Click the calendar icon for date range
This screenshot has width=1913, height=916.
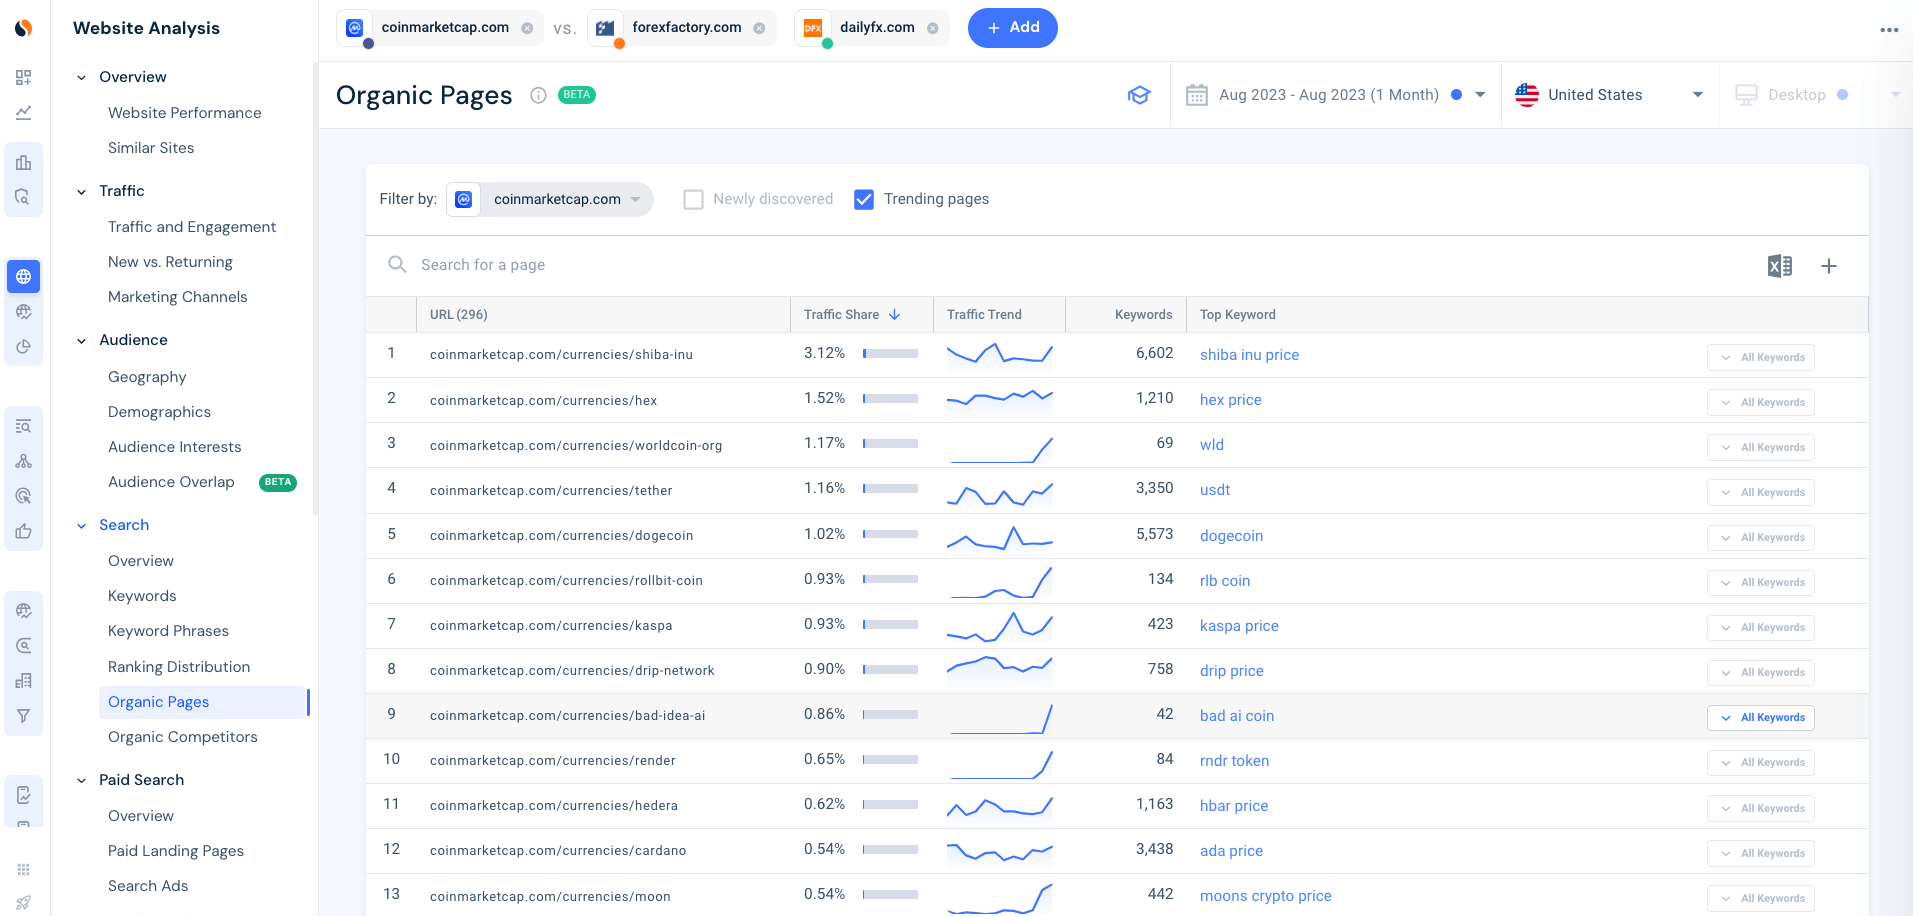pos(1197,95)
